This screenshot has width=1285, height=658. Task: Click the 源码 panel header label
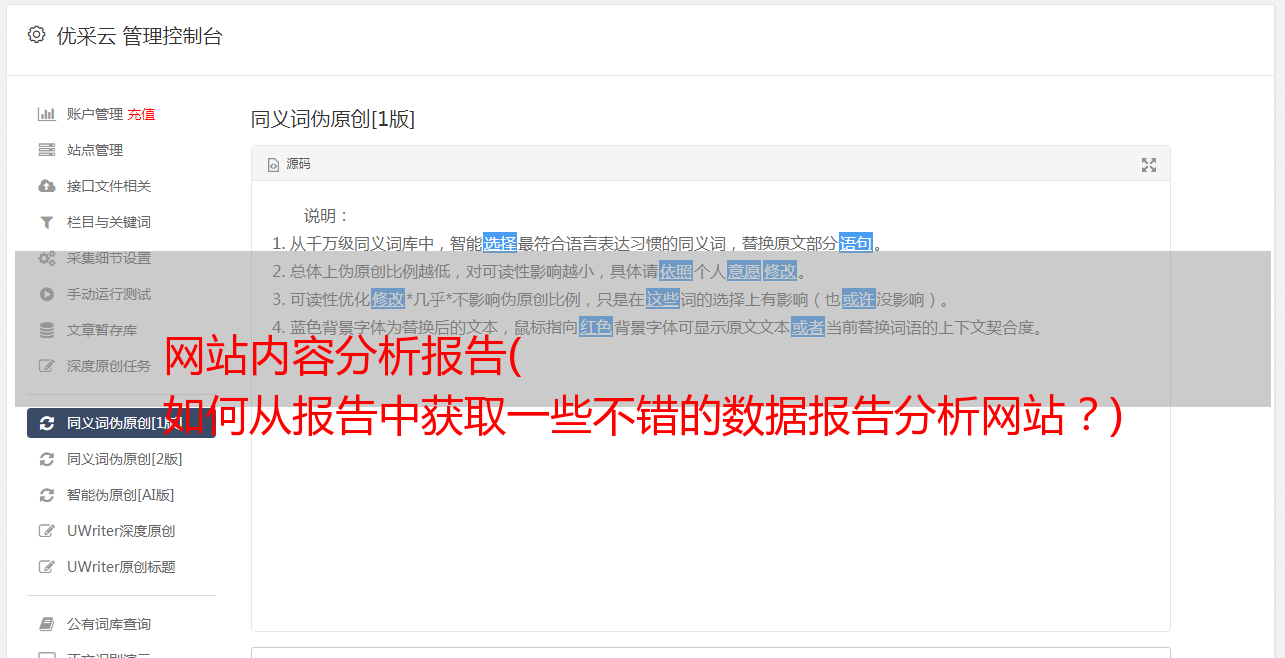pos(298,164)
